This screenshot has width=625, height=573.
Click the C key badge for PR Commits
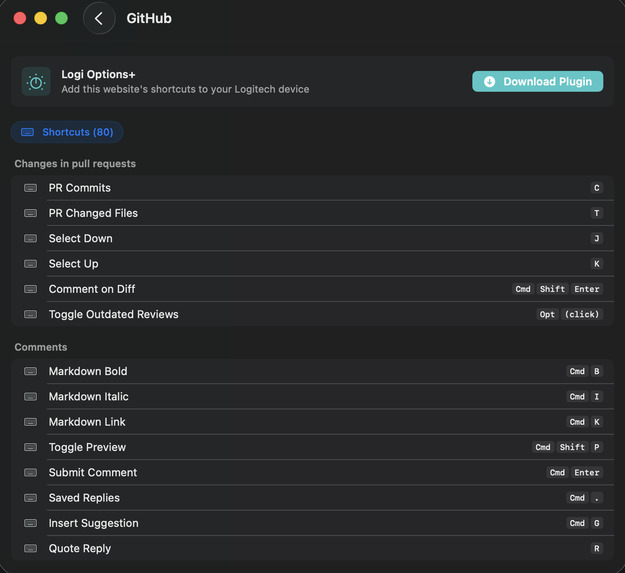click(597, 188)
